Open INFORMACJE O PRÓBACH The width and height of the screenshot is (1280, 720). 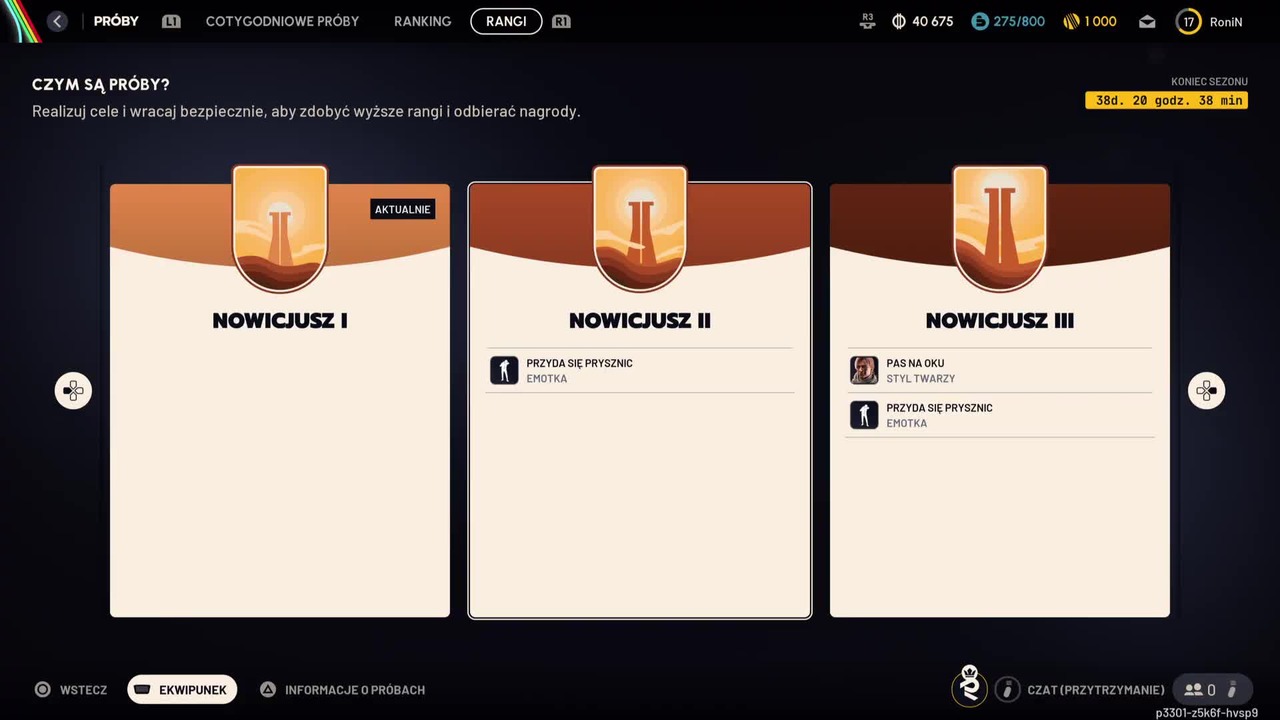click(x=343, y=690)
